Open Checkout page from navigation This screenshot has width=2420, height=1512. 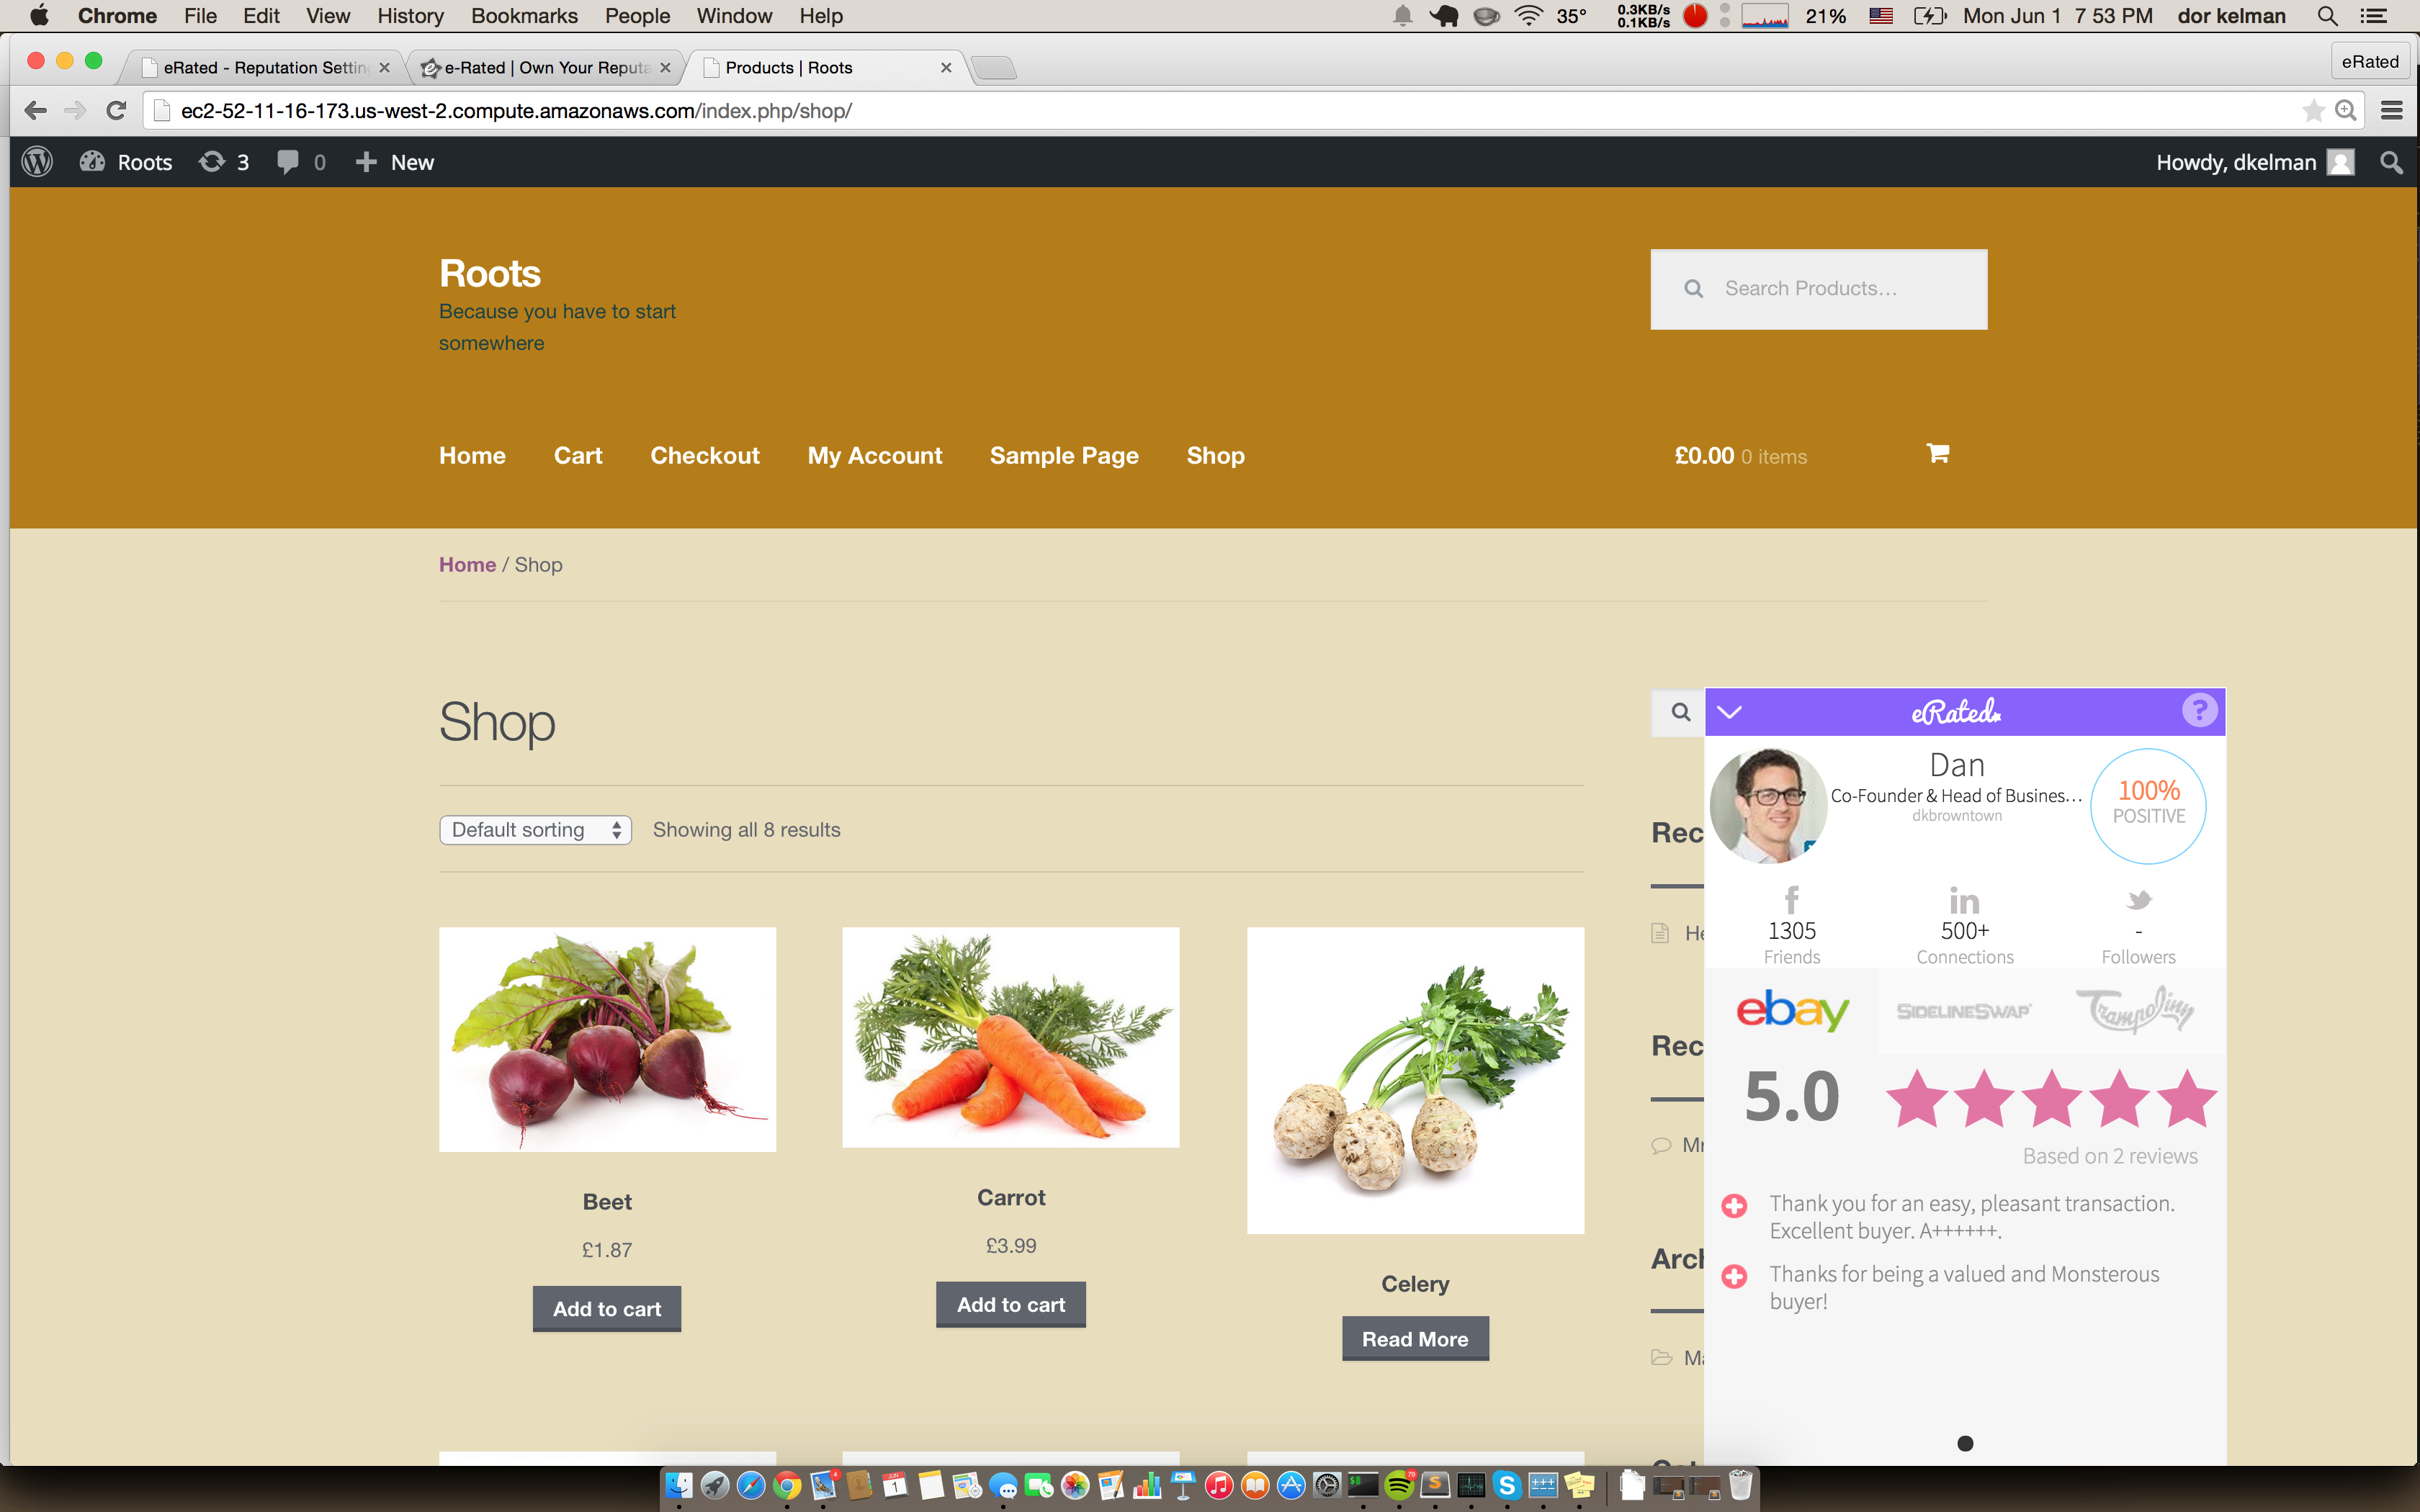pyautogui.click(x=705, y=455)
